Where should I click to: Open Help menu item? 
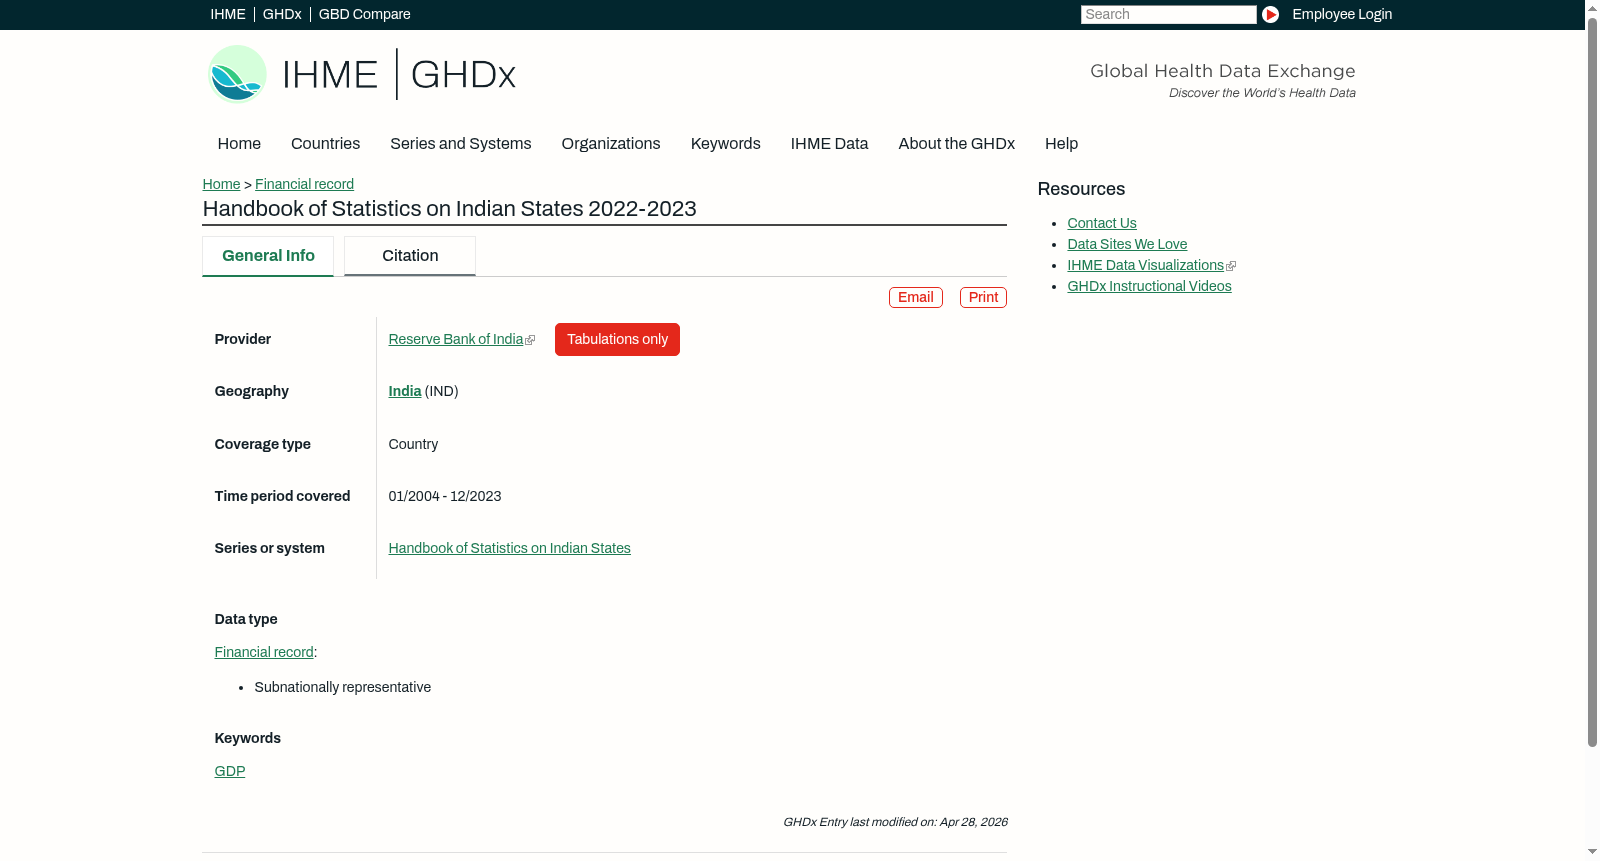click(1061, 143)
